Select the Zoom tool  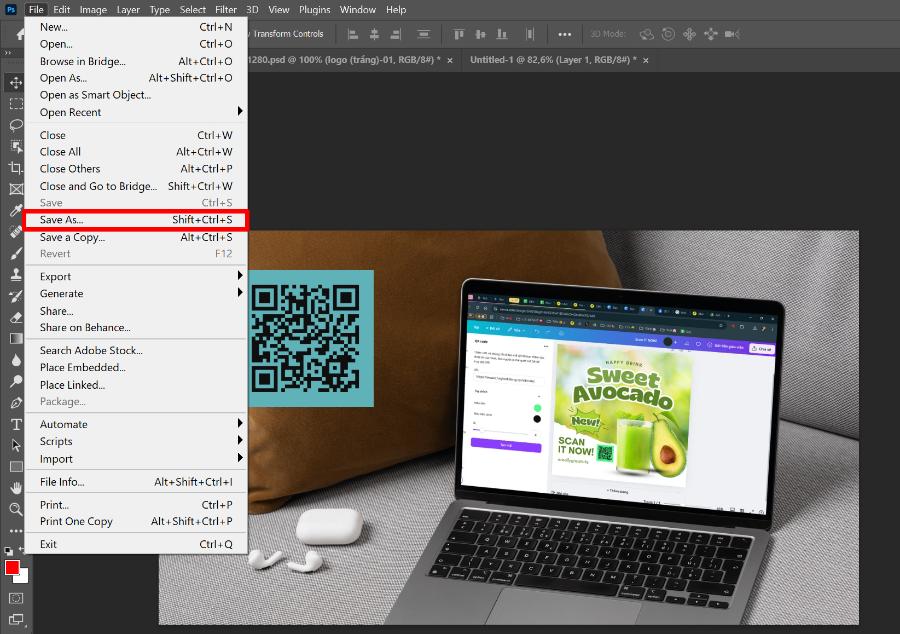(16, 508)
